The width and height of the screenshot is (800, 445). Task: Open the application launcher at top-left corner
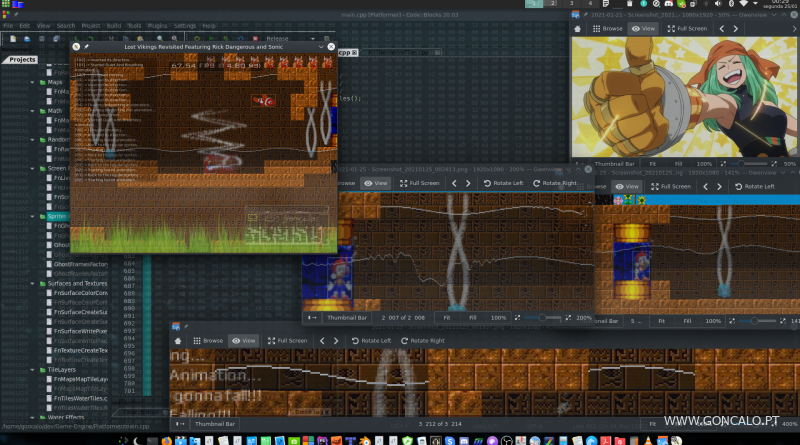pyautogui.click(x=6, y=4)
